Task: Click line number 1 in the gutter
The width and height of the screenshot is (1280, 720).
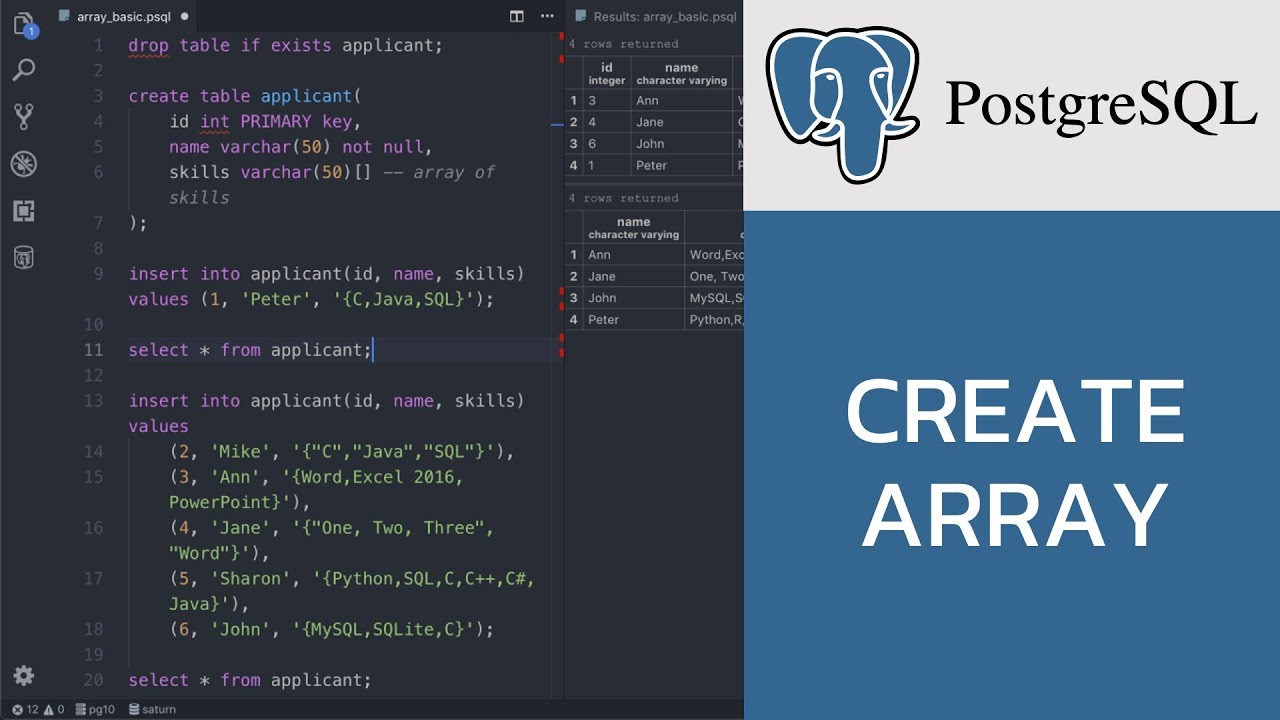Action: tap(98, 46)
